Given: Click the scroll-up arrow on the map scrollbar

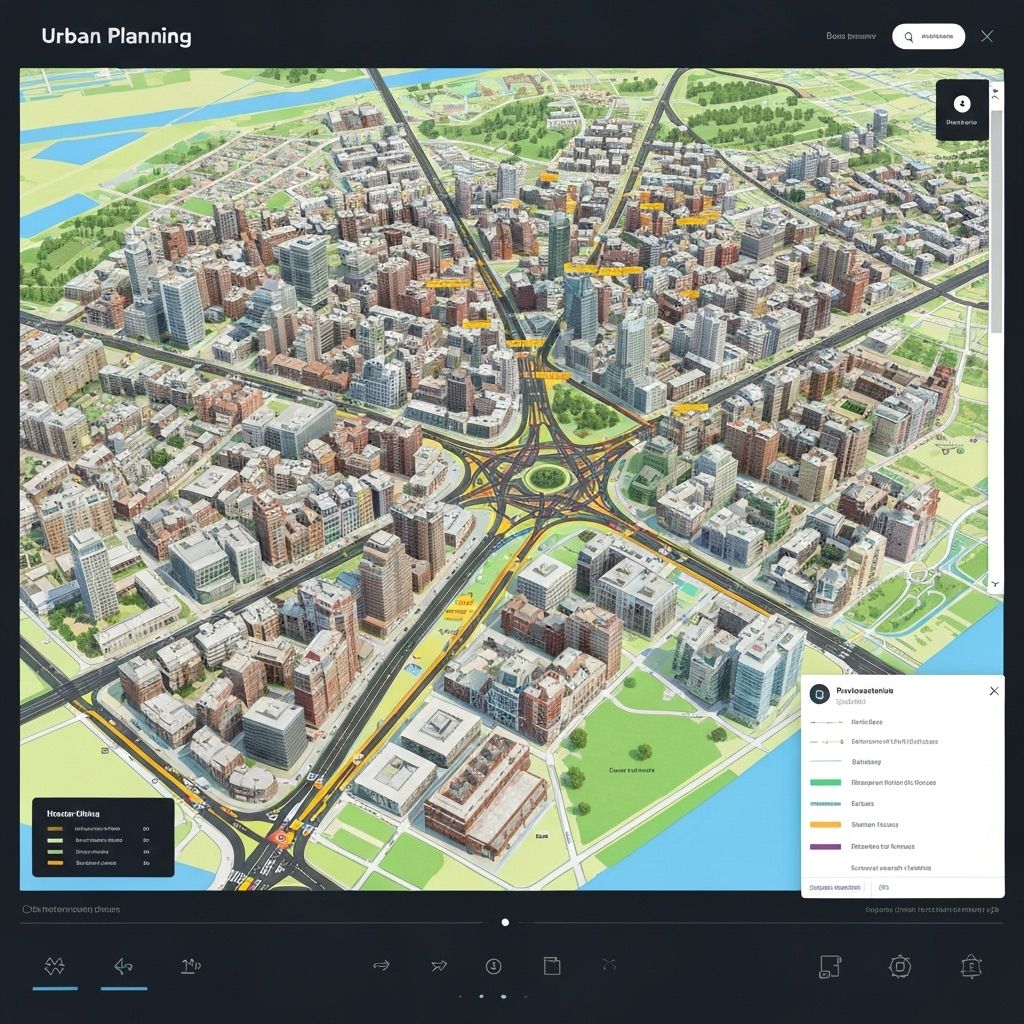Looking at the screenshot, I should (996, 91).
